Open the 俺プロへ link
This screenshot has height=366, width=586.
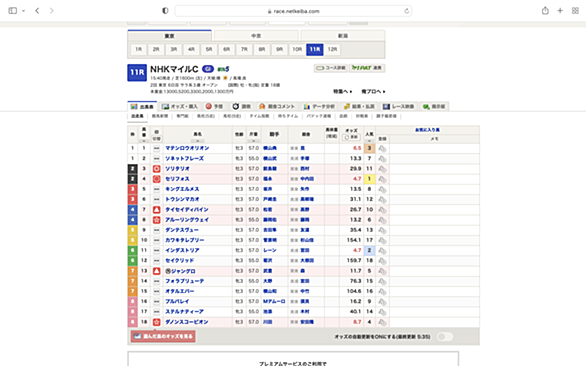(x=373, y=92)
